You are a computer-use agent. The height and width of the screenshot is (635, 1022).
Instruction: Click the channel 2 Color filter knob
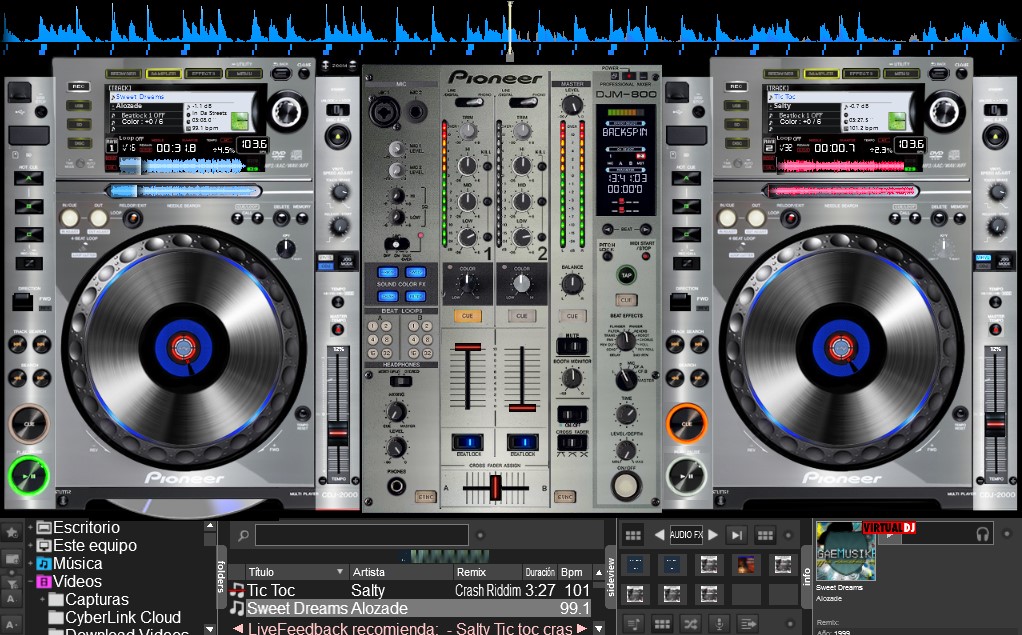coord(522,284)
